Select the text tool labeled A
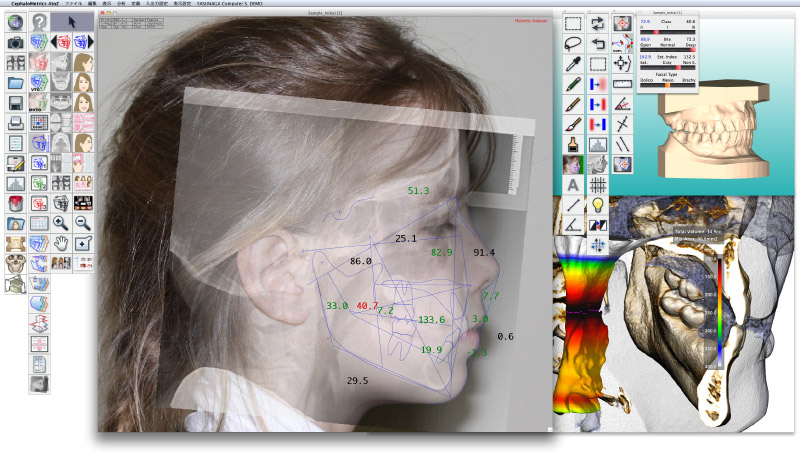Image resolution: width=800 pixels, height=453 pixels. click(x=573, y=185)
